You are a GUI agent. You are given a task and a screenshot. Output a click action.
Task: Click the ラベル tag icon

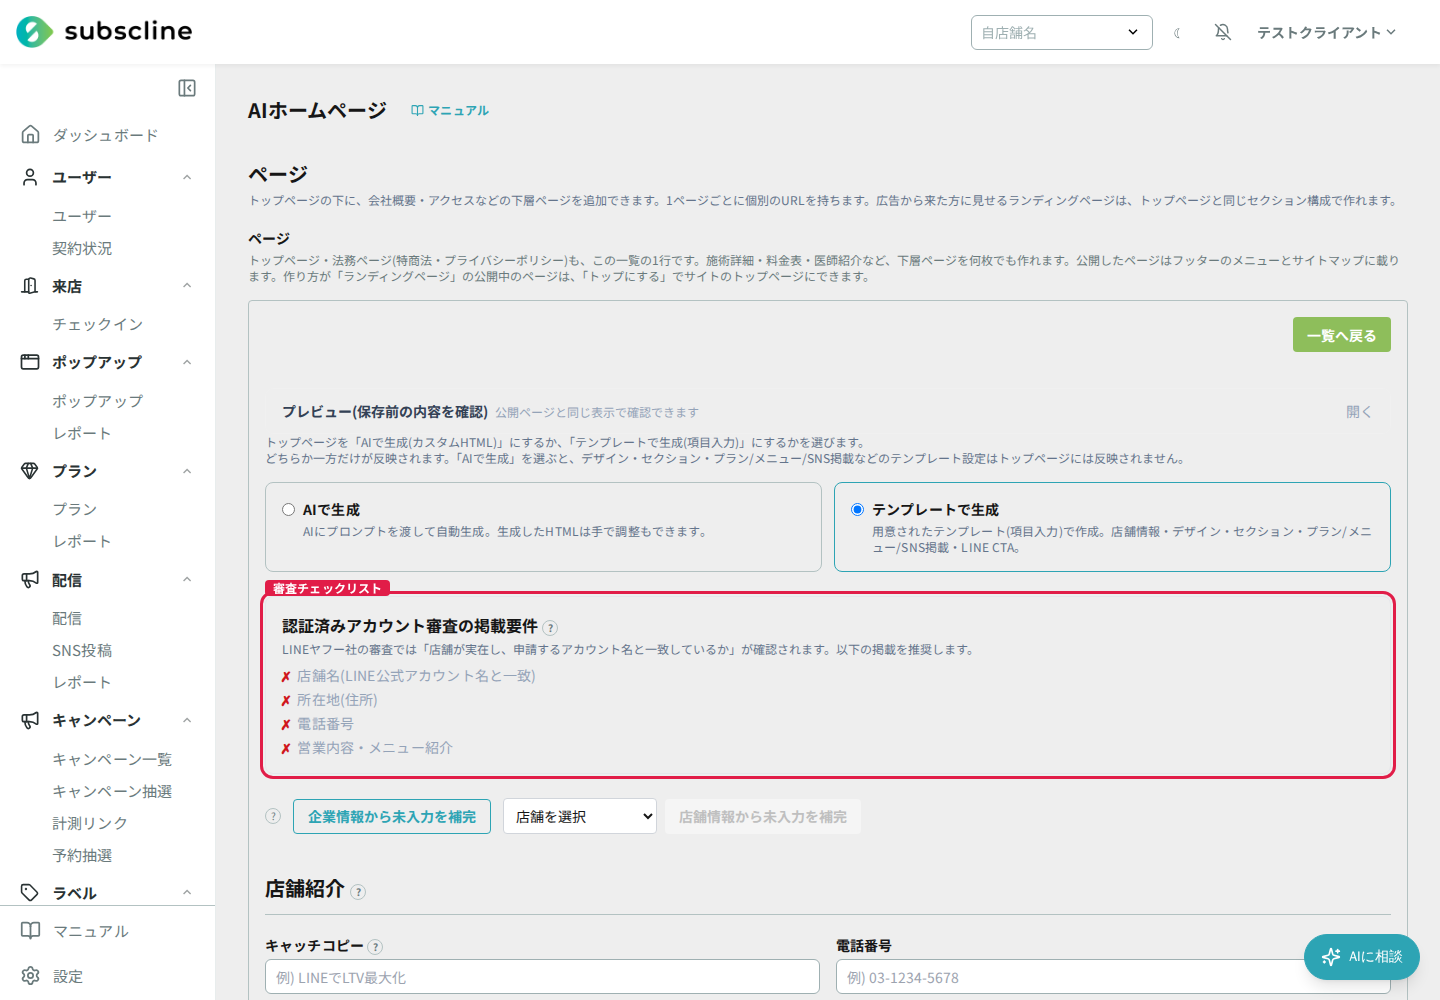[x=31, y=893]
